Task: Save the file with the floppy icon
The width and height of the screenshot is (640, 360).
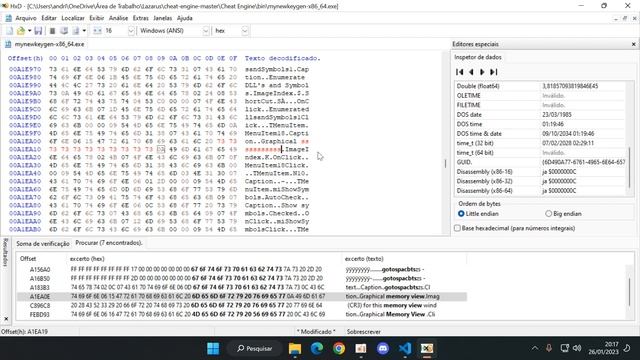Action: point(38,31)
